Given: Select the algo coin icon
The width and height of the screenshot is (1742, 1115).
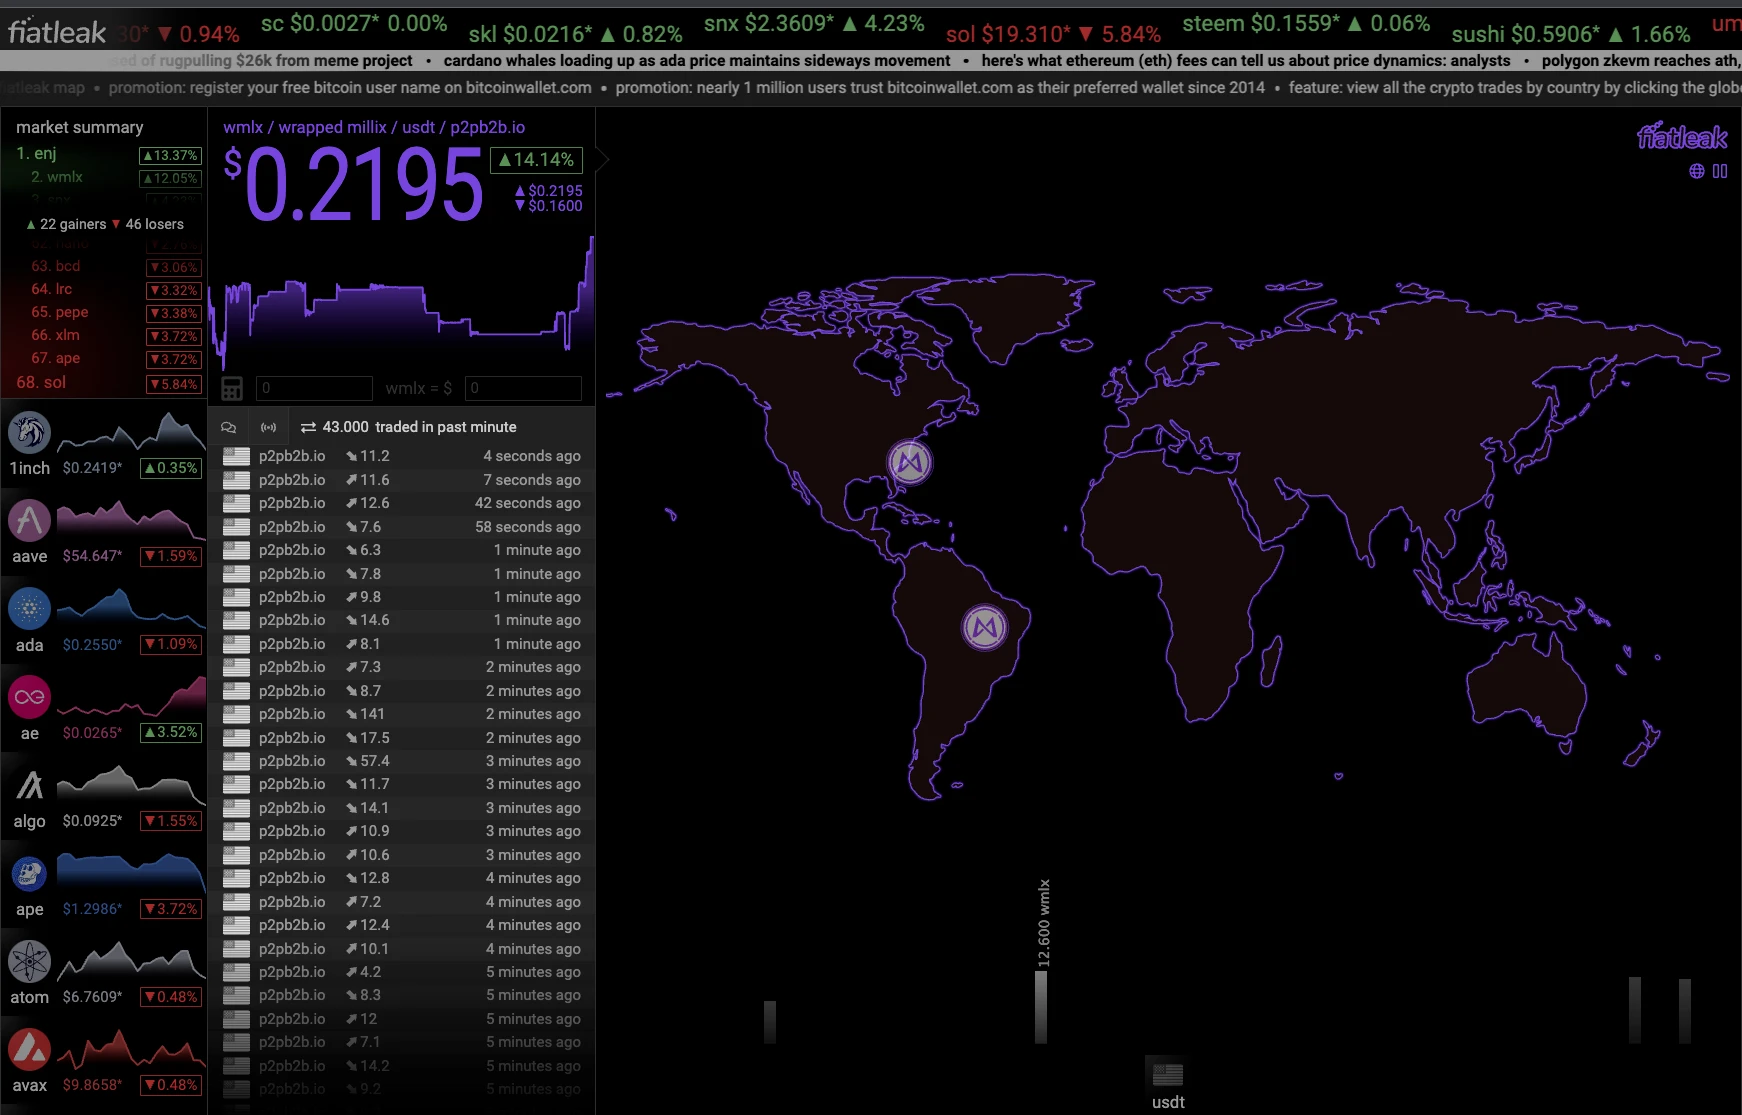Looking at the screenshot, I should coord(29,785).
